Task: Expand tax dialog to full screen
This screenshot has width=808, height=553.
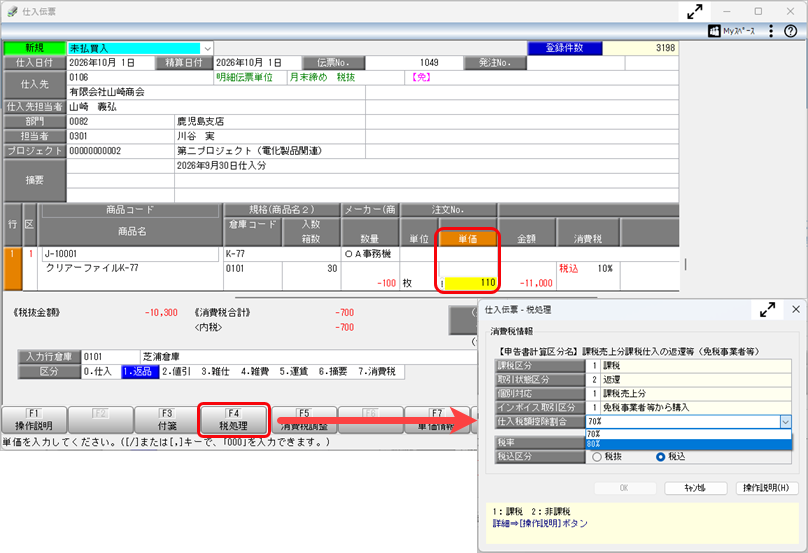Action: click(767, 310)
